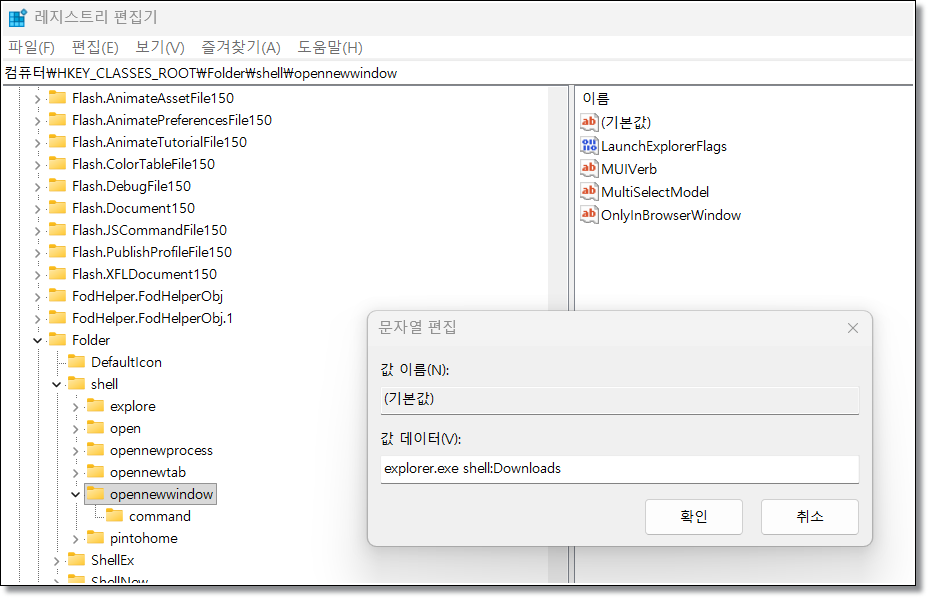Select the MultiSelectModel value name
The height and width of the screenshot is (613, 928).
655,192
